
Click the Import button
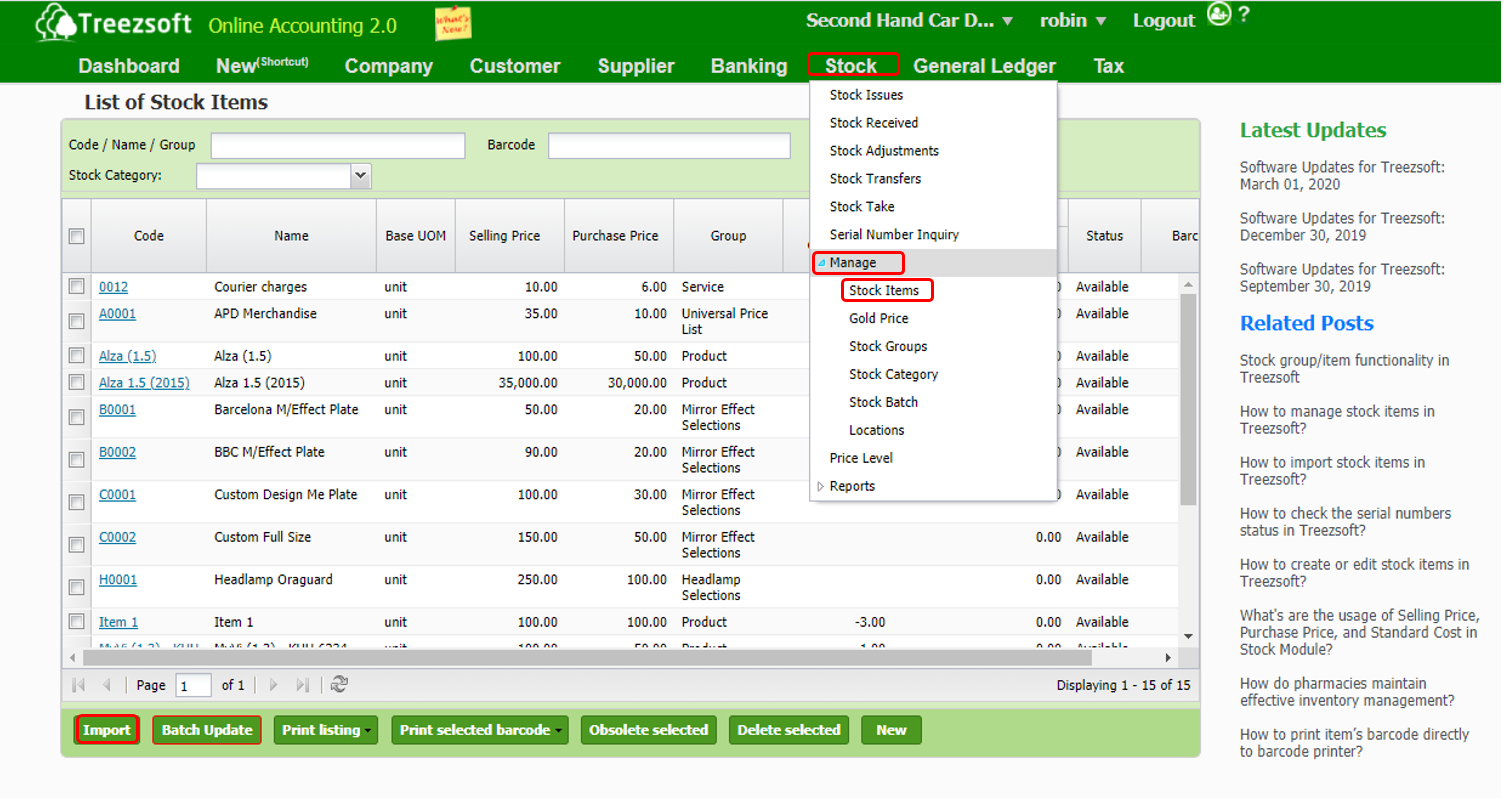(107, 730)
